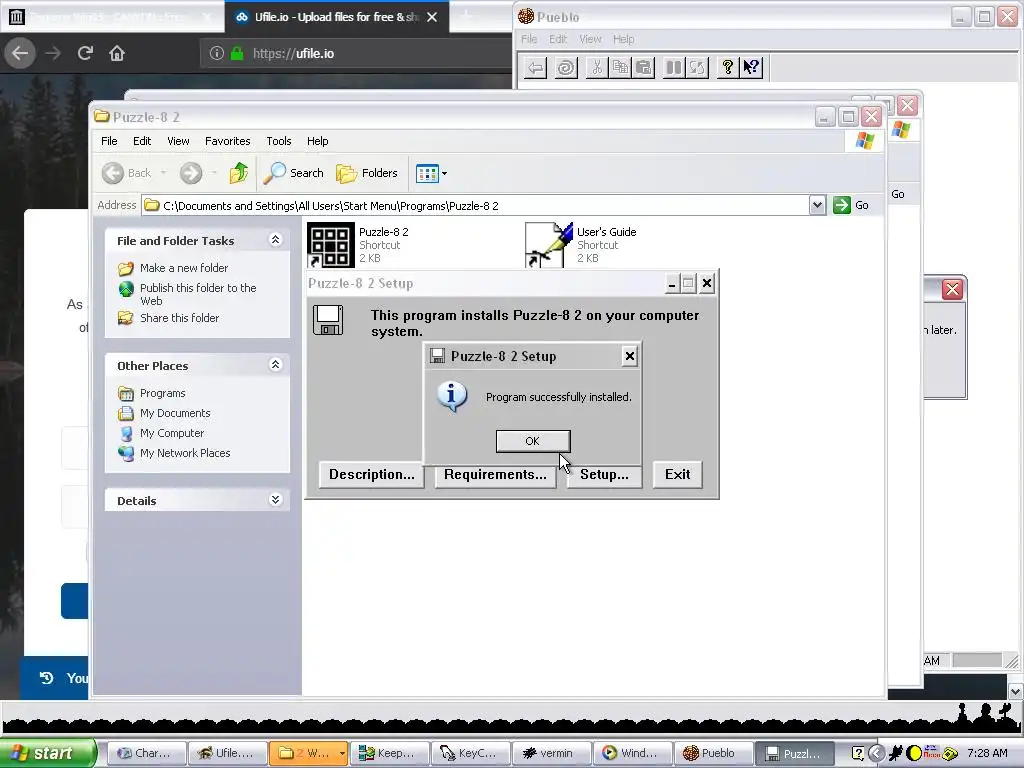This screenshot has height=768, width=1024.
Task: Collapse the File and Folder Tasks panel
Action: click(276, 240)
